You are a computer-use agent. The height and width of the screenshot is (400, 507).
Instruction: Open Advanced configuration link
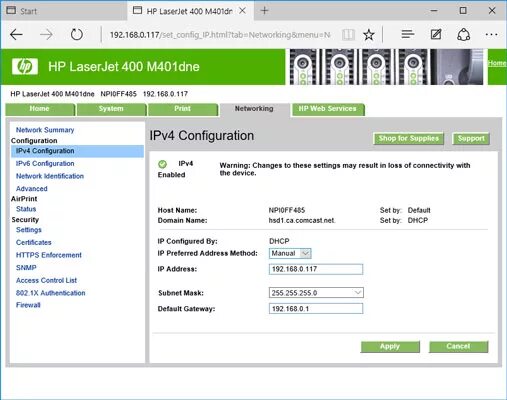pyautogui.click(x=32, y=189)
